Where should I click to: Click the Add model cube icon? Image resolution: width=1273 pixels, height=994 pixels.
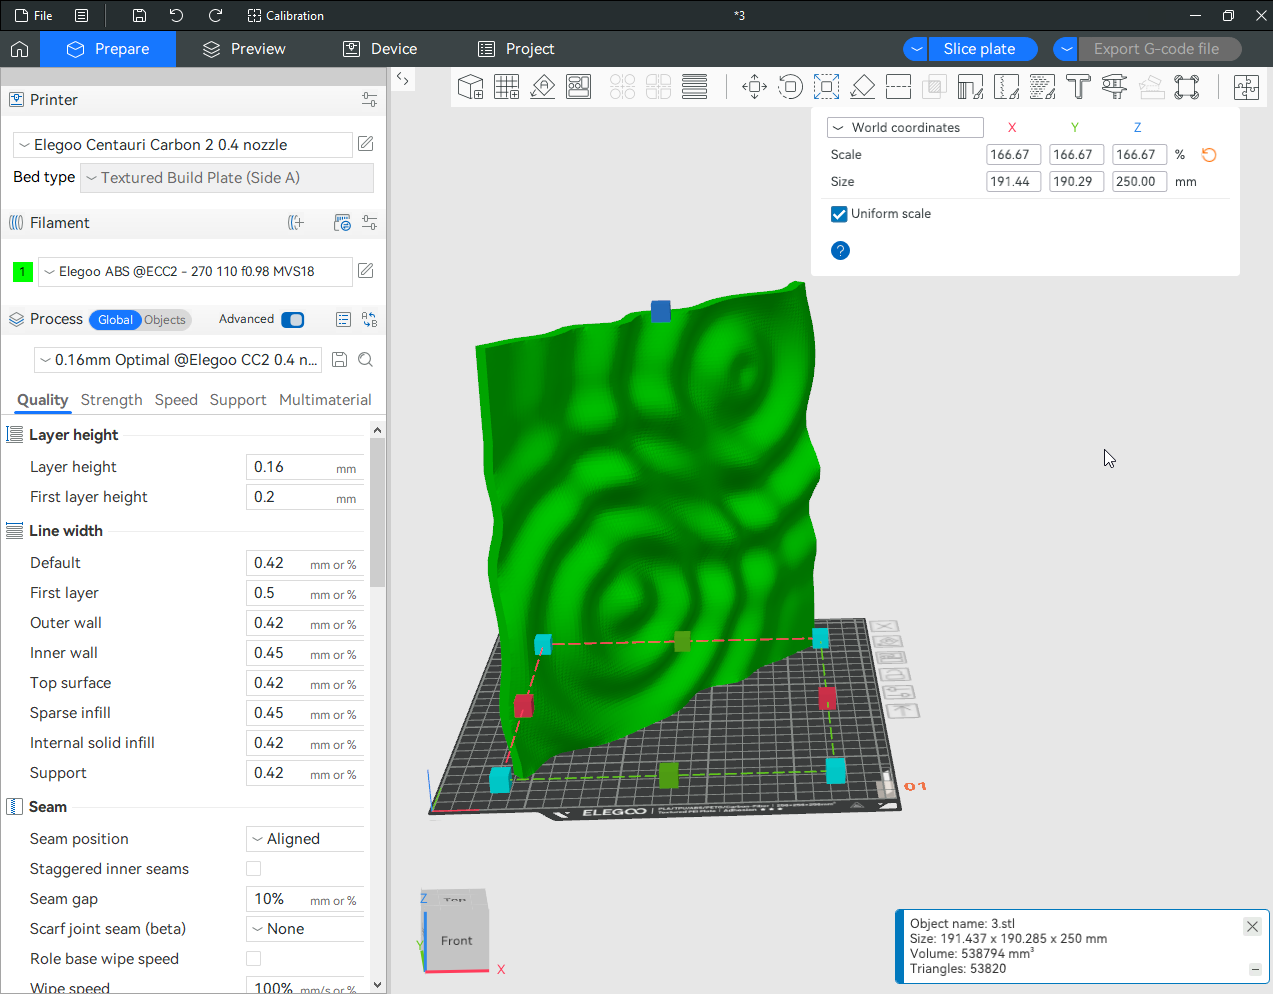click(471, 87)
